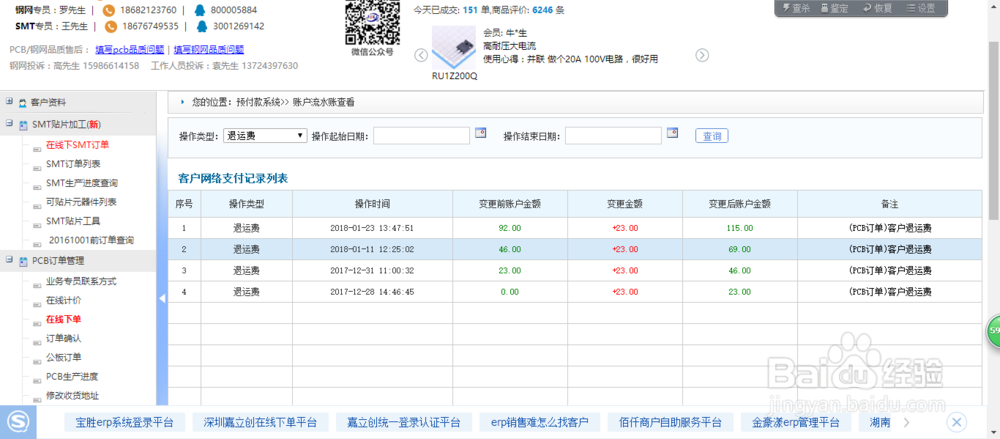Click the phone icon beside 18676749535
This screenshot has height=439, width=1000.
click(x=111, y=26)
